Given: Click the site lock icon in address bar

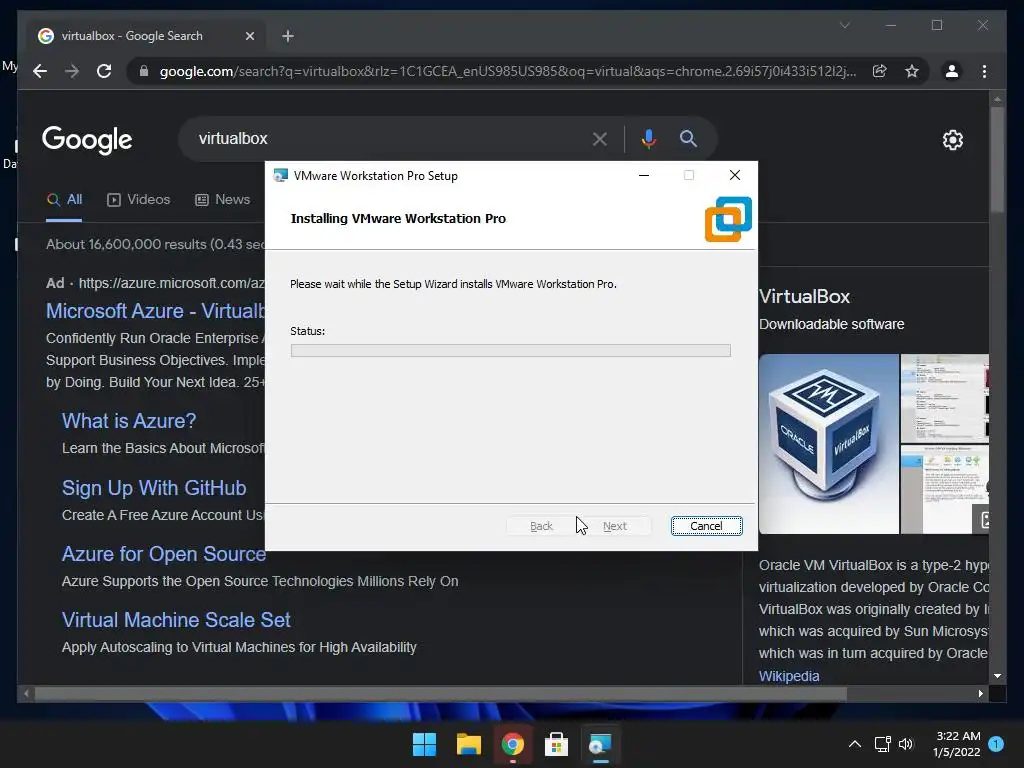Looking at the screenshot, I should [144, 71].
